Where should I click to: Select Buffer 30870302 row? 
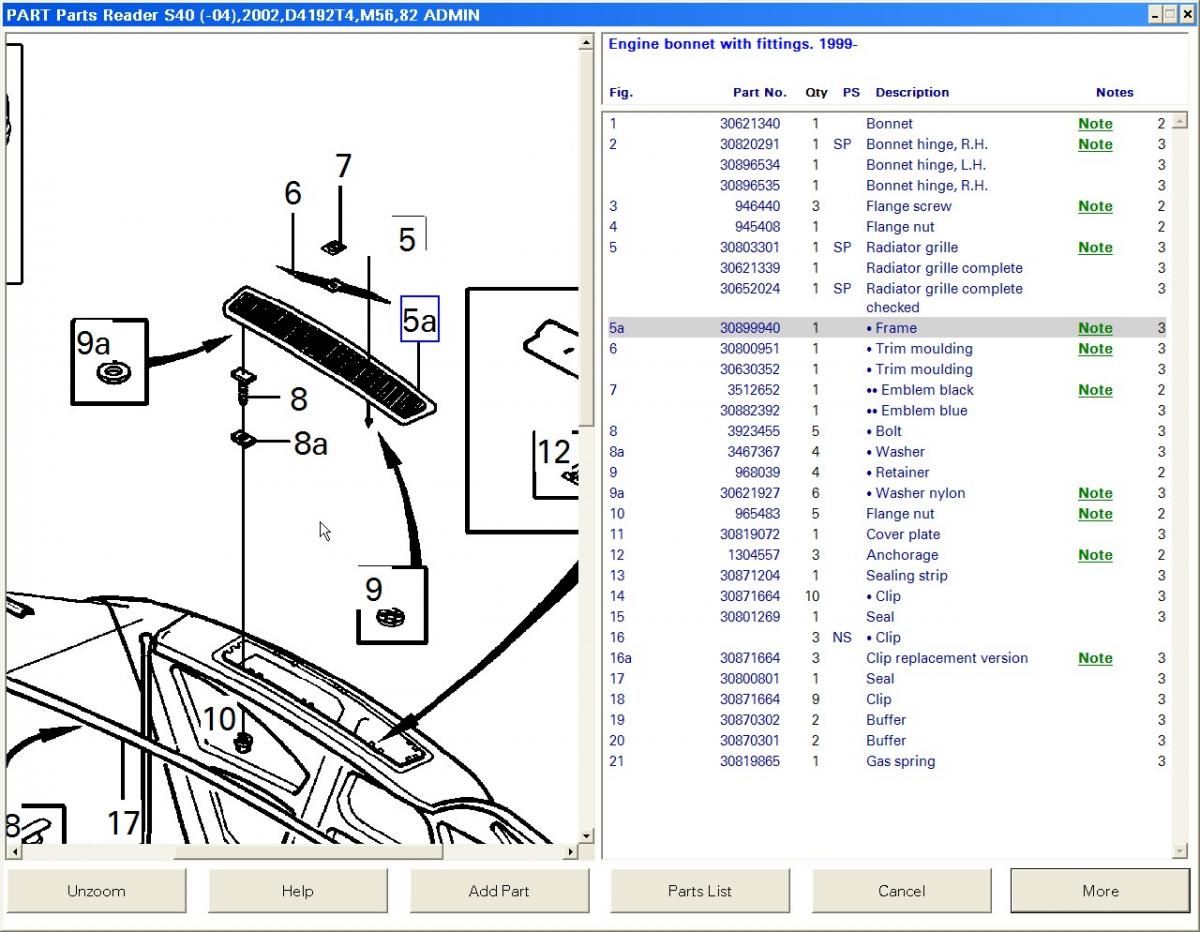click(888, 720)
